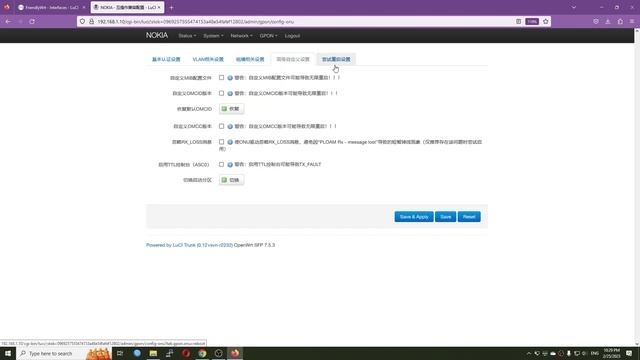Open the Status menu in the Nokia navbar
The width and height of the screenshot is (640, 360).
(187, 36)
